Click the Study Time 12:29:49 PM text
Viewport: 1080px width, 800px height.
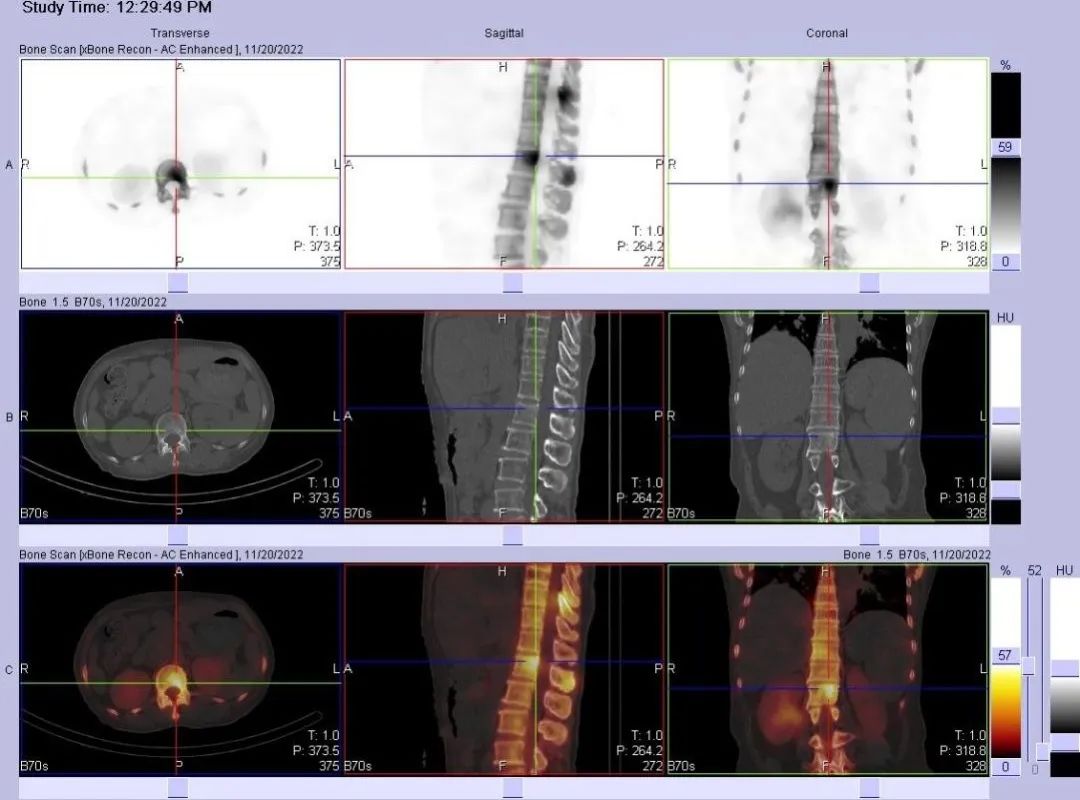point(117,8)
